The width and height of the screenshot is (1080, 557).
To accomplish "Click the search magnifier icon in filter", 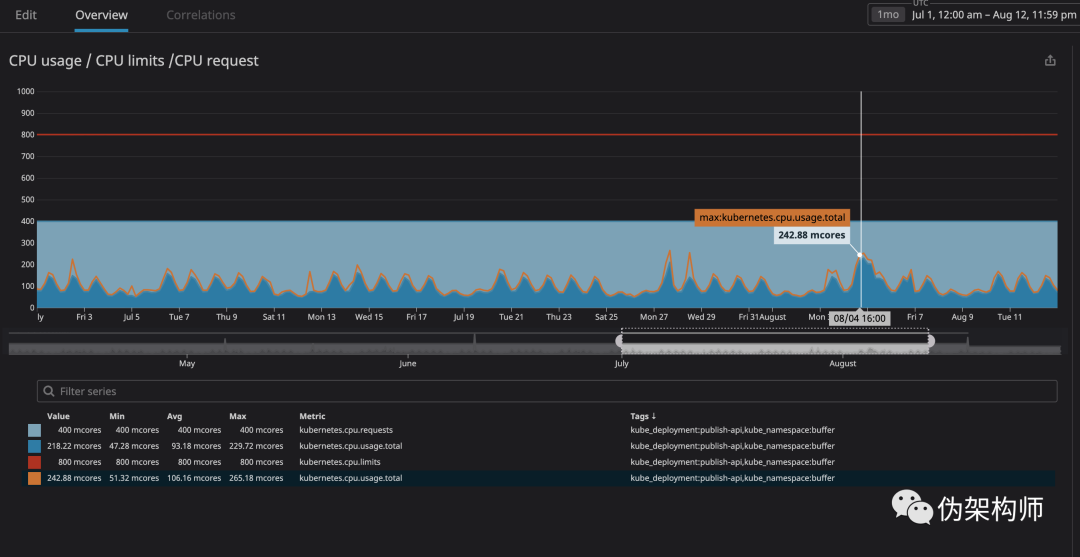I will 49,391.
